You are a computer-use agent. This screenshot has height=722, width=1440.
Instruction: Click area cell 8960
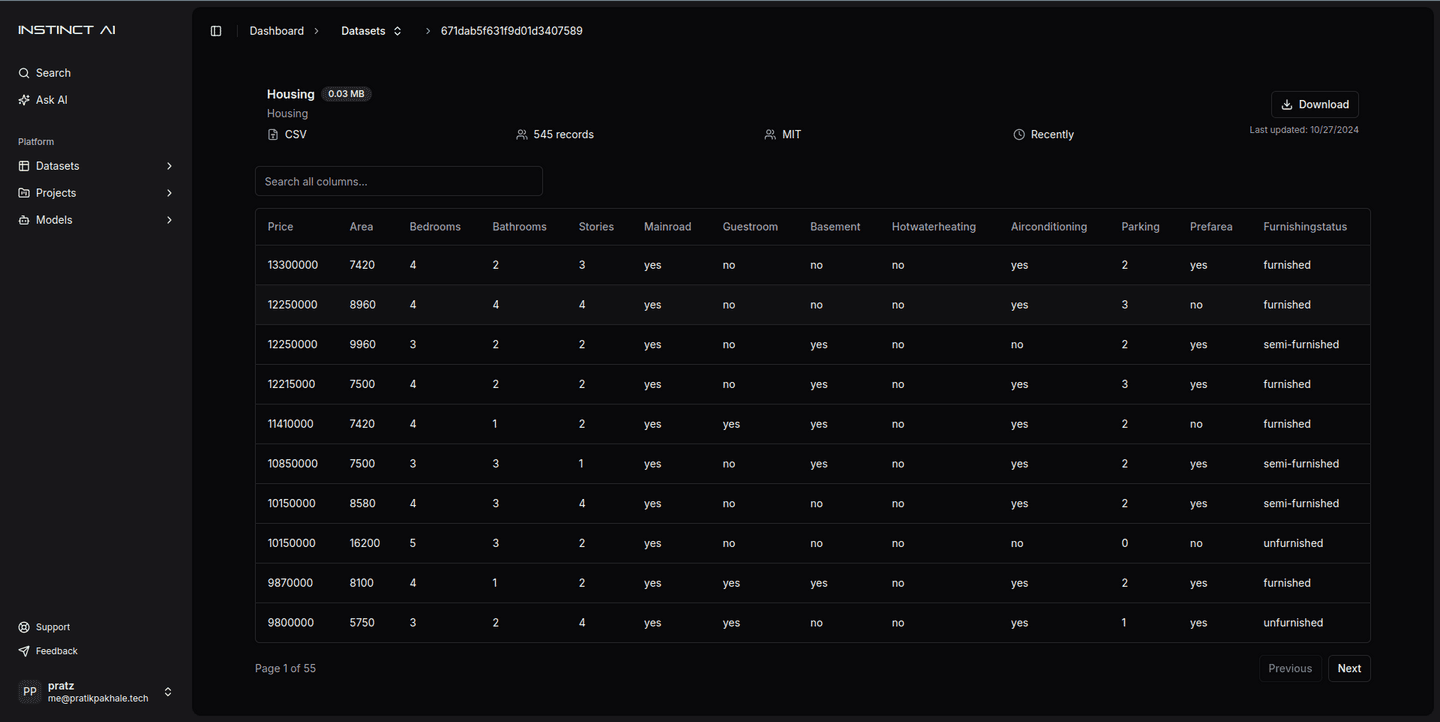tap(363, 305)
